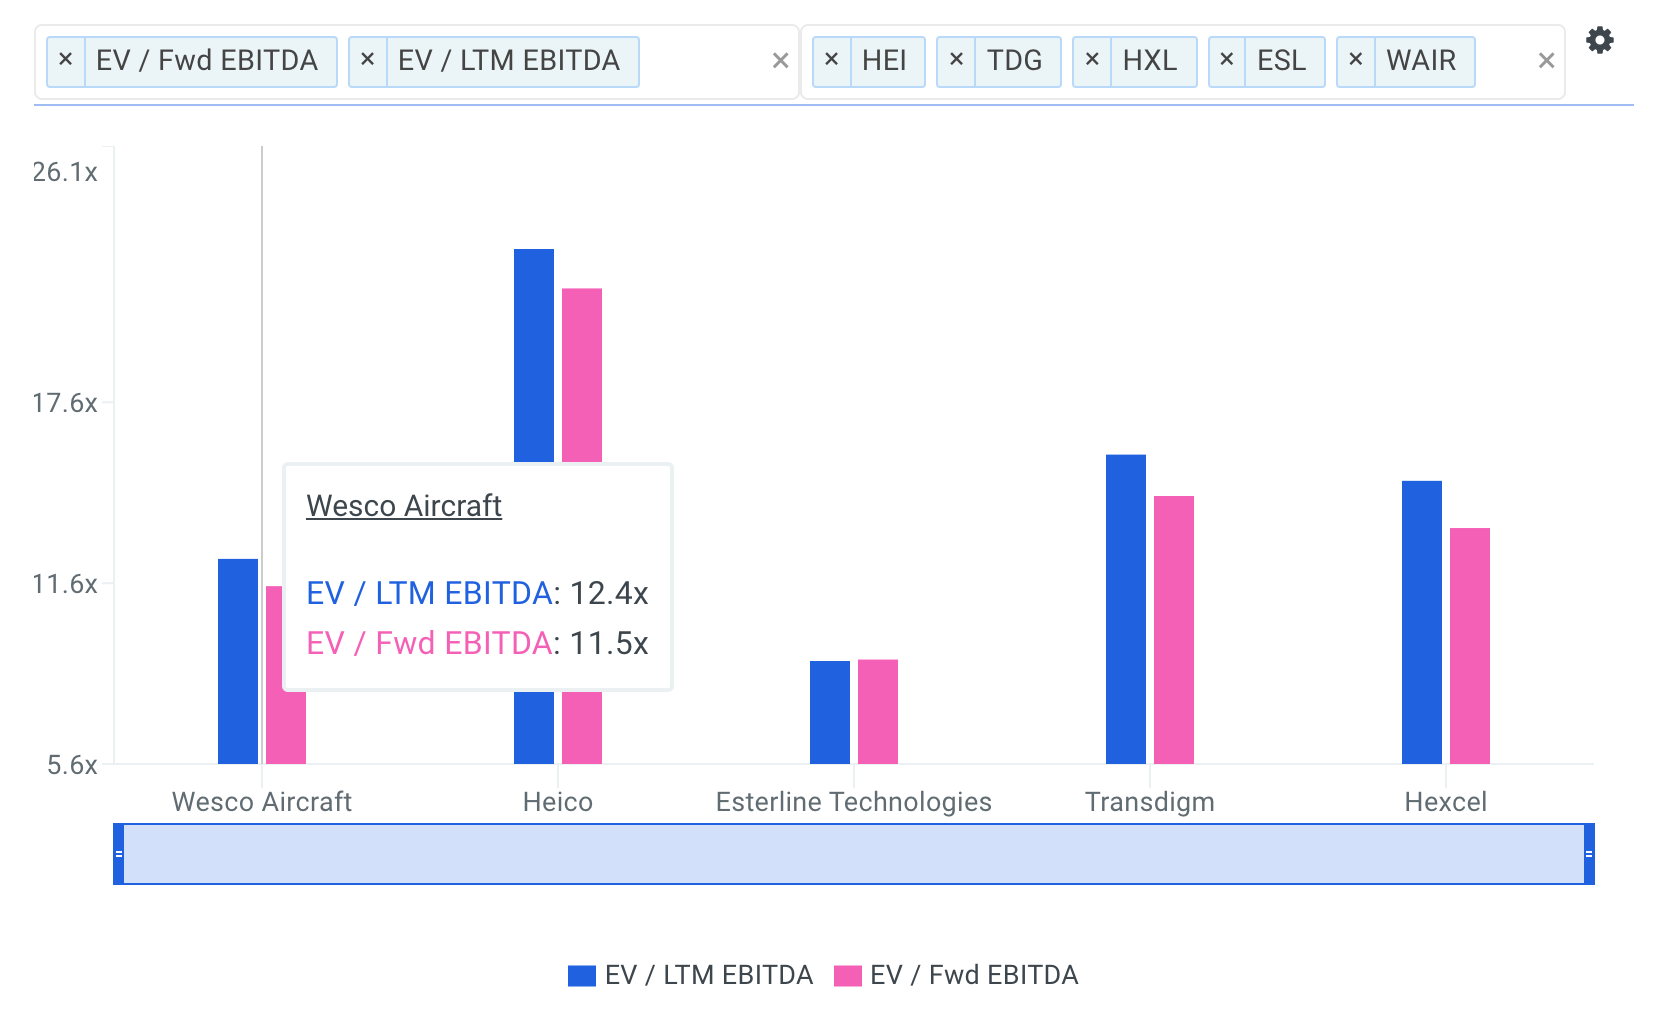1658x1032 pixels.
Task: Click the EV / Fwd EBITDA tag label
Action: (207, 61)
